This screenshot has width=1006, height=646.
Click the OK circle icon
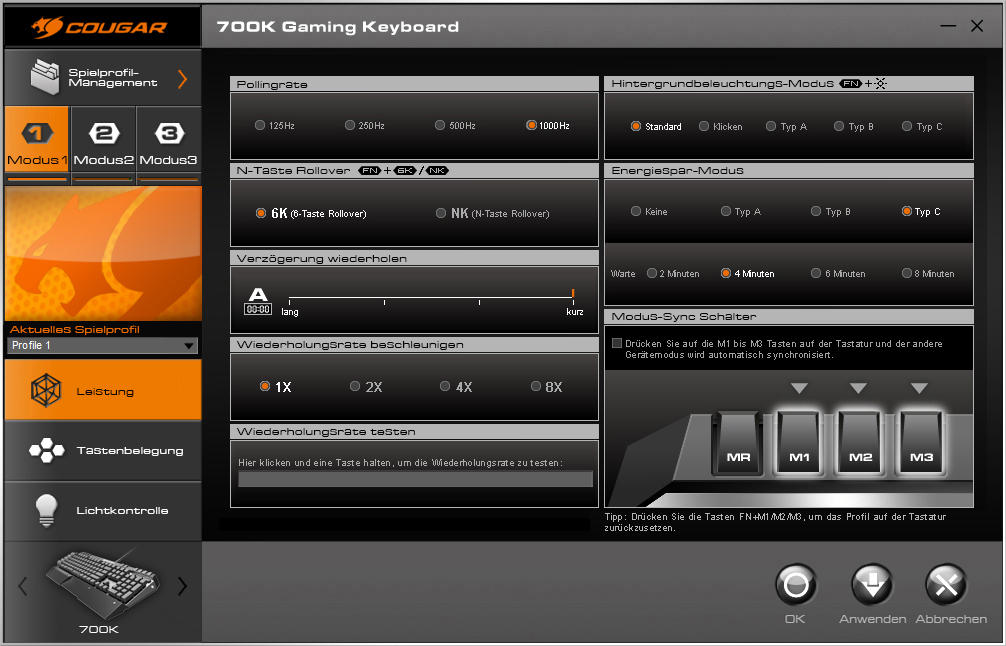[795, 585]
